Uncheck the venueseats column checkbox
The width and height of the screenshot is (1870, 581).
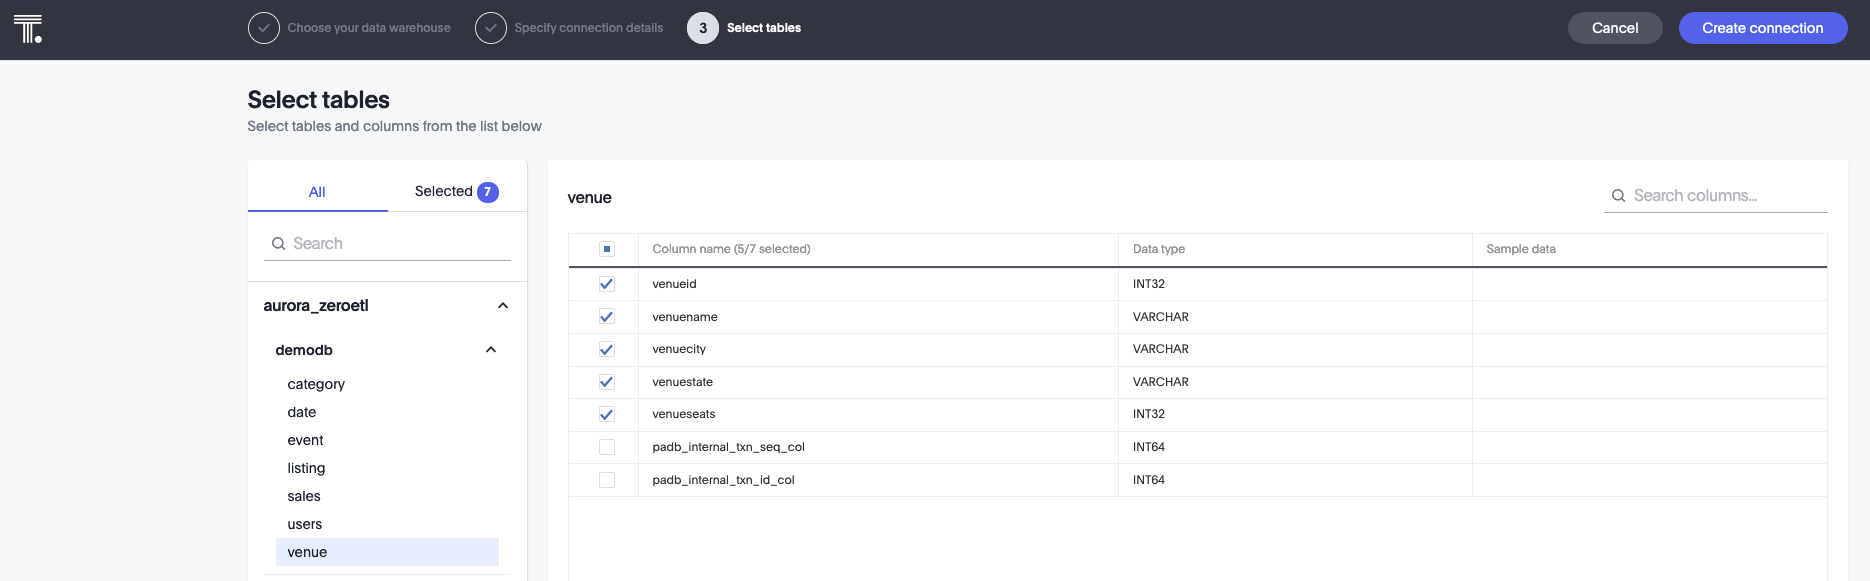(x=607, y=414)
